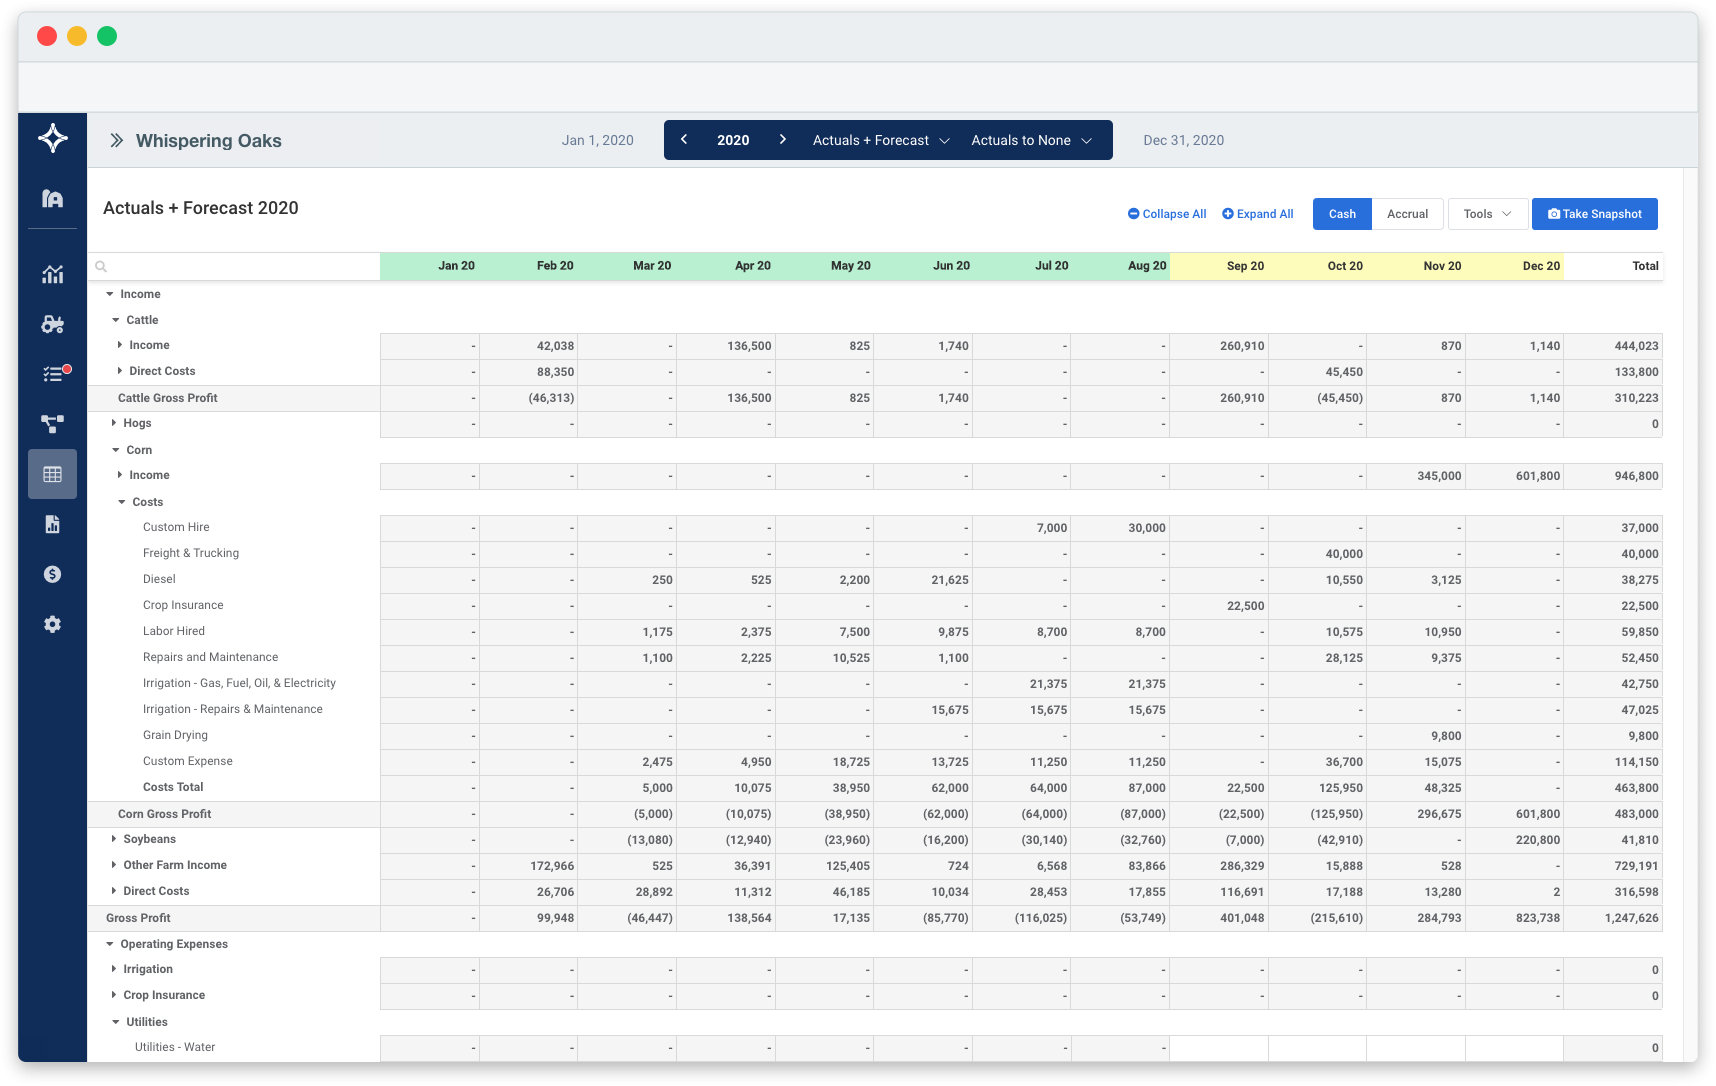Screen dimensions: 1716x1086
Task: Open the Tools dropdown menu
Action: click(x=1487, y=214)
